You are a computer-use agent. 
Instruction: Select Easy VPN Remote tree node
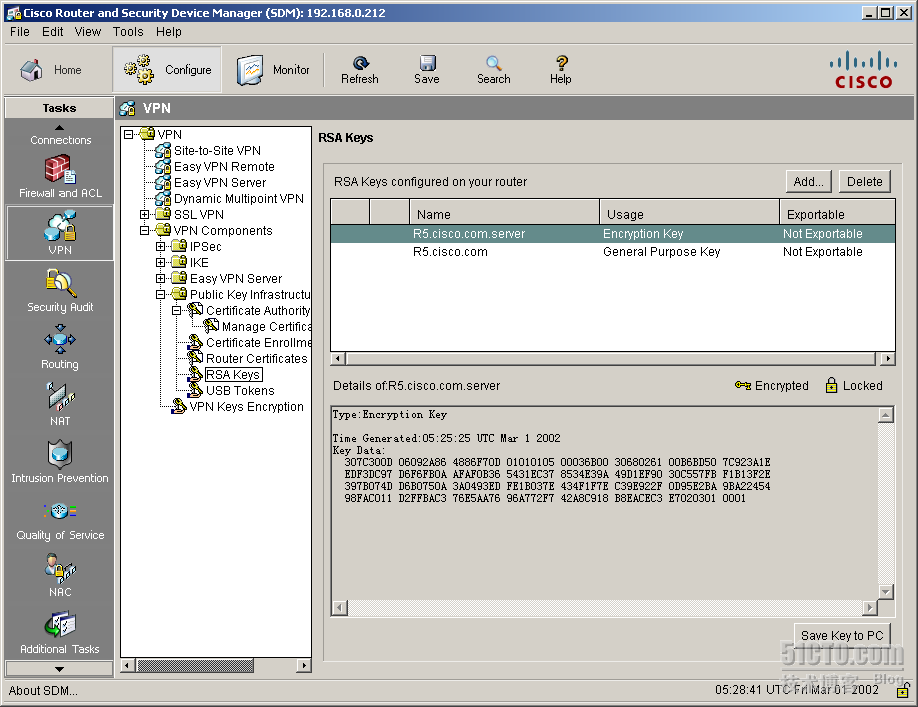tap(224, 167)
